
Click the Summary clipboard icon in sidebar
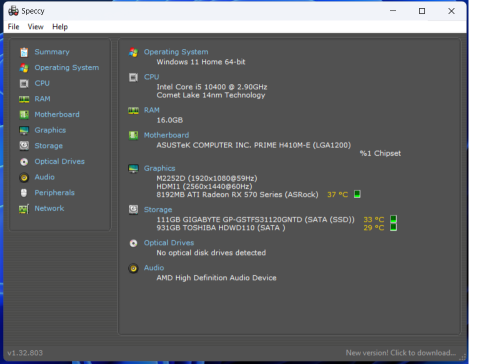coord(24,52)
